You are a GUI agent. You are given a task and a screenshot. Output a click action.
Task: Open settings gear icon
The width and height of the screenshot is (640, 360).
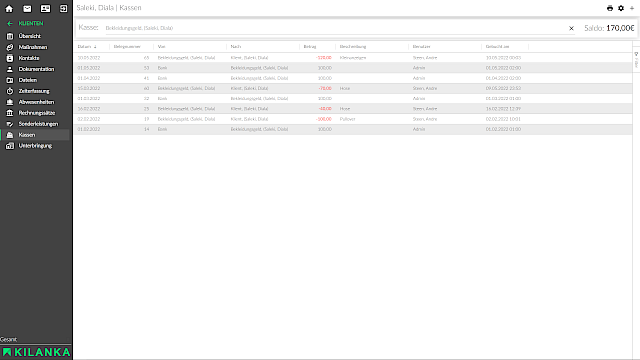click(x=621, y=8)
